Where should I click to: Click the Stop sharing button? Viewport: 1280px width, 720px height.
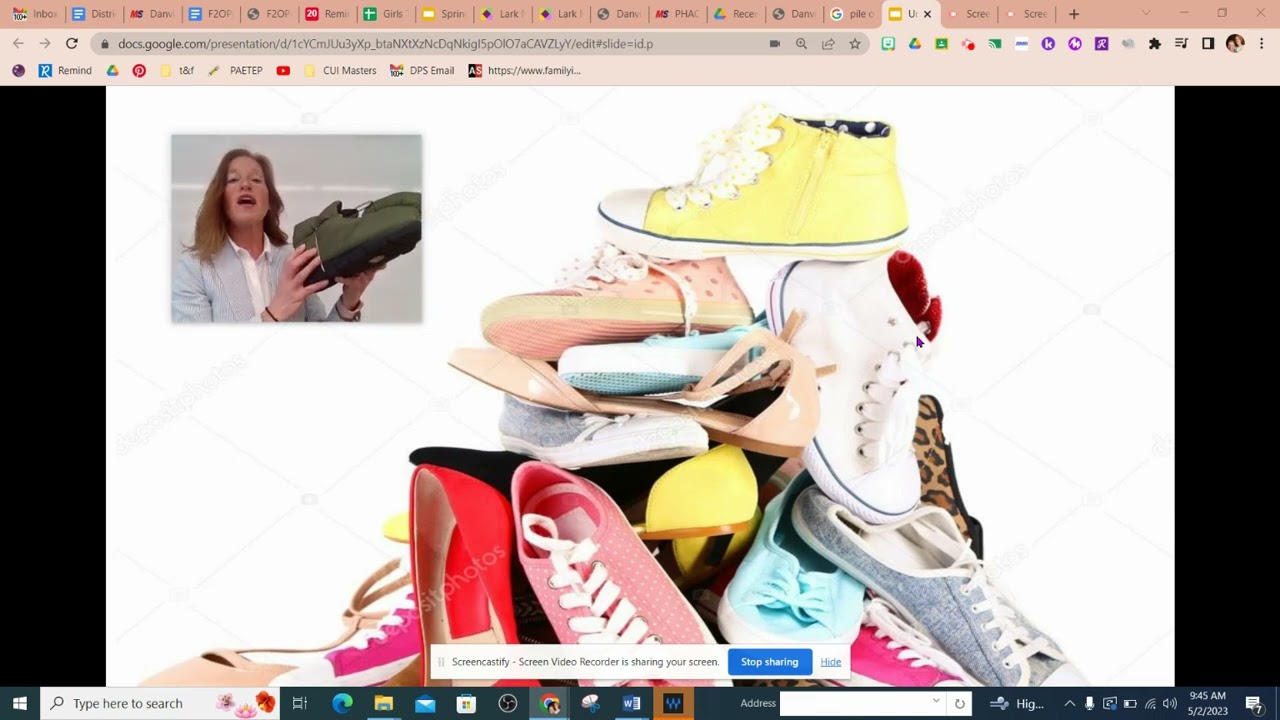click(x=769, y=662)
